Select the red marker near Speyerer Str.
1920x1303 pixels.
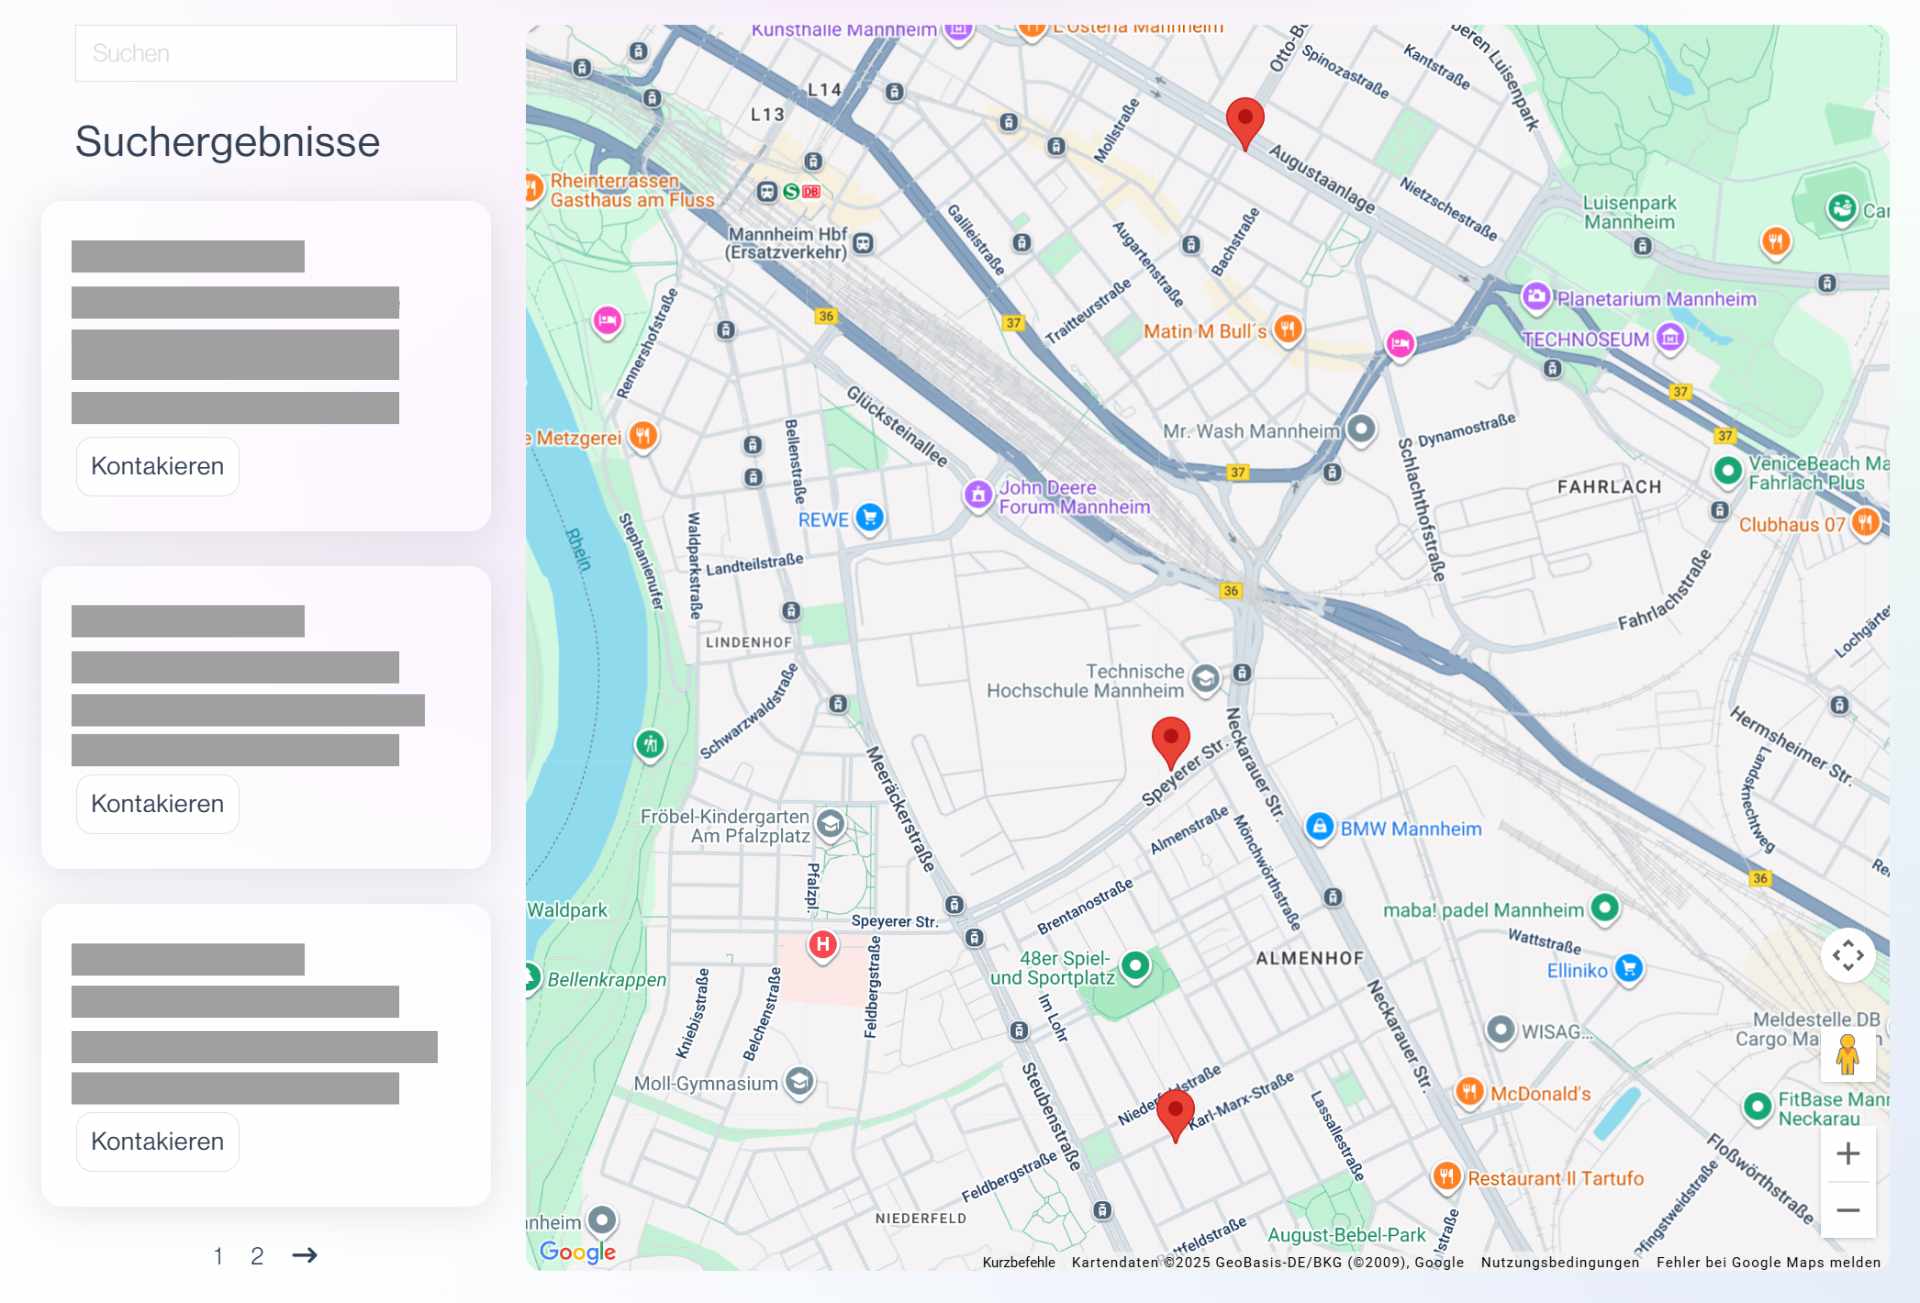click(1171, 743)
